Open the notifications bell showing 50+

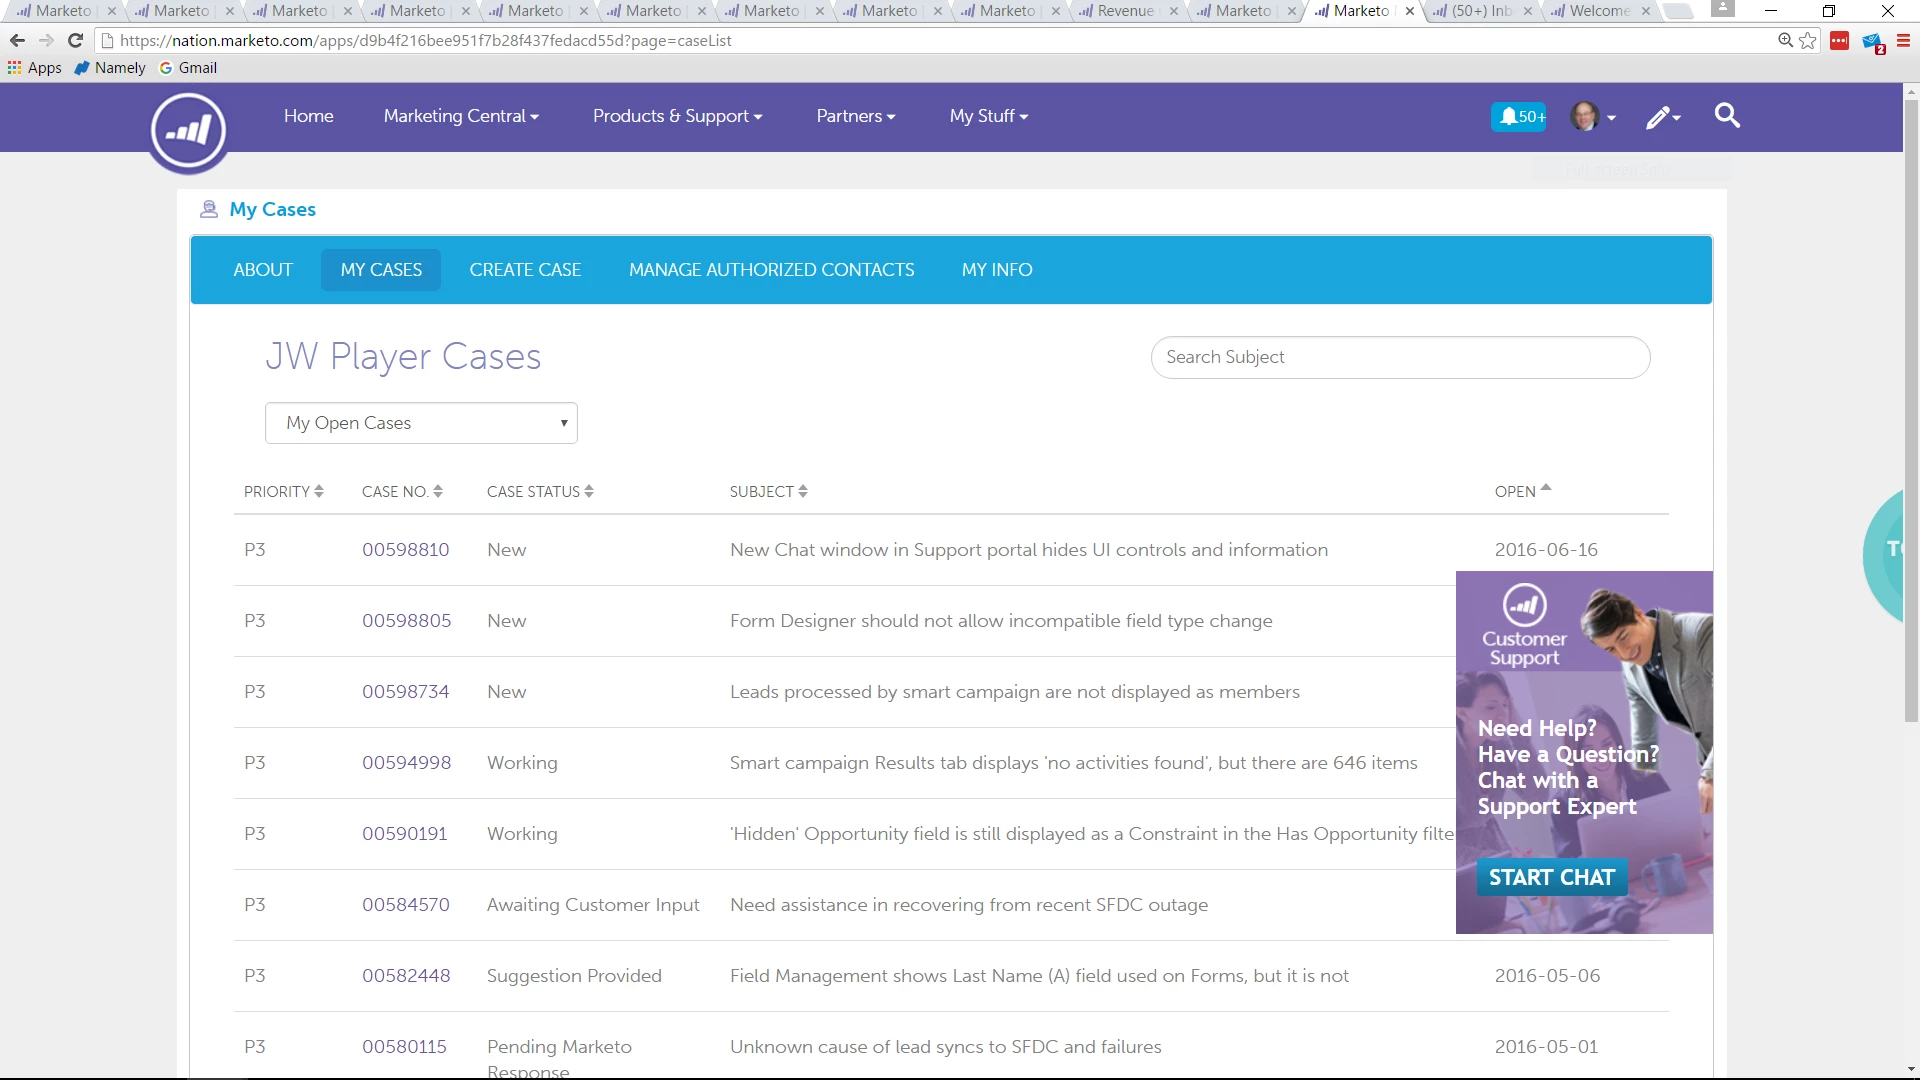pyautogui.click(x=1518, y=117)
